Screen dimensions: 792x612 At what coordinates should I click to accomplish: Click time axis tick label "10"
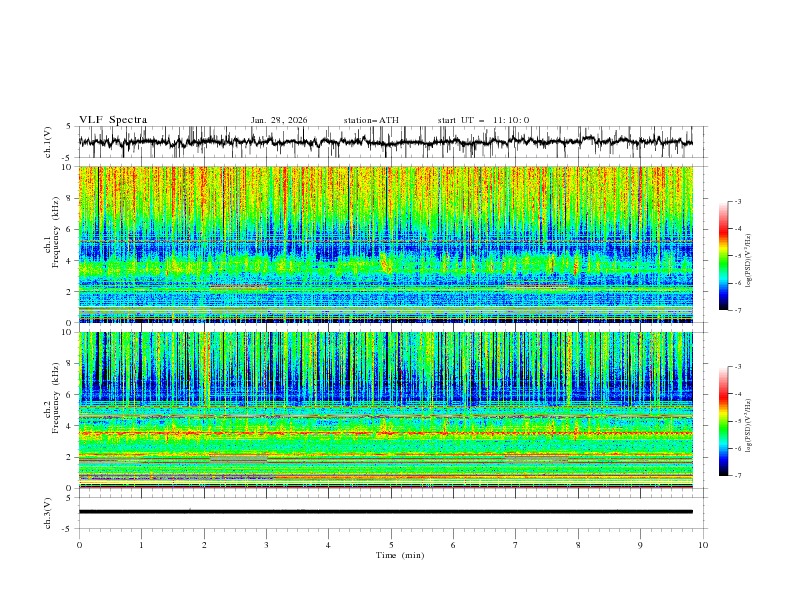tap(703, 545)
